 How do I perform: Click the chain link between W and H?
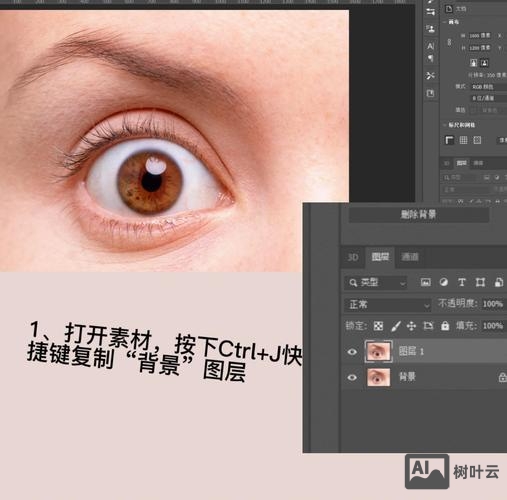point(449,42)
